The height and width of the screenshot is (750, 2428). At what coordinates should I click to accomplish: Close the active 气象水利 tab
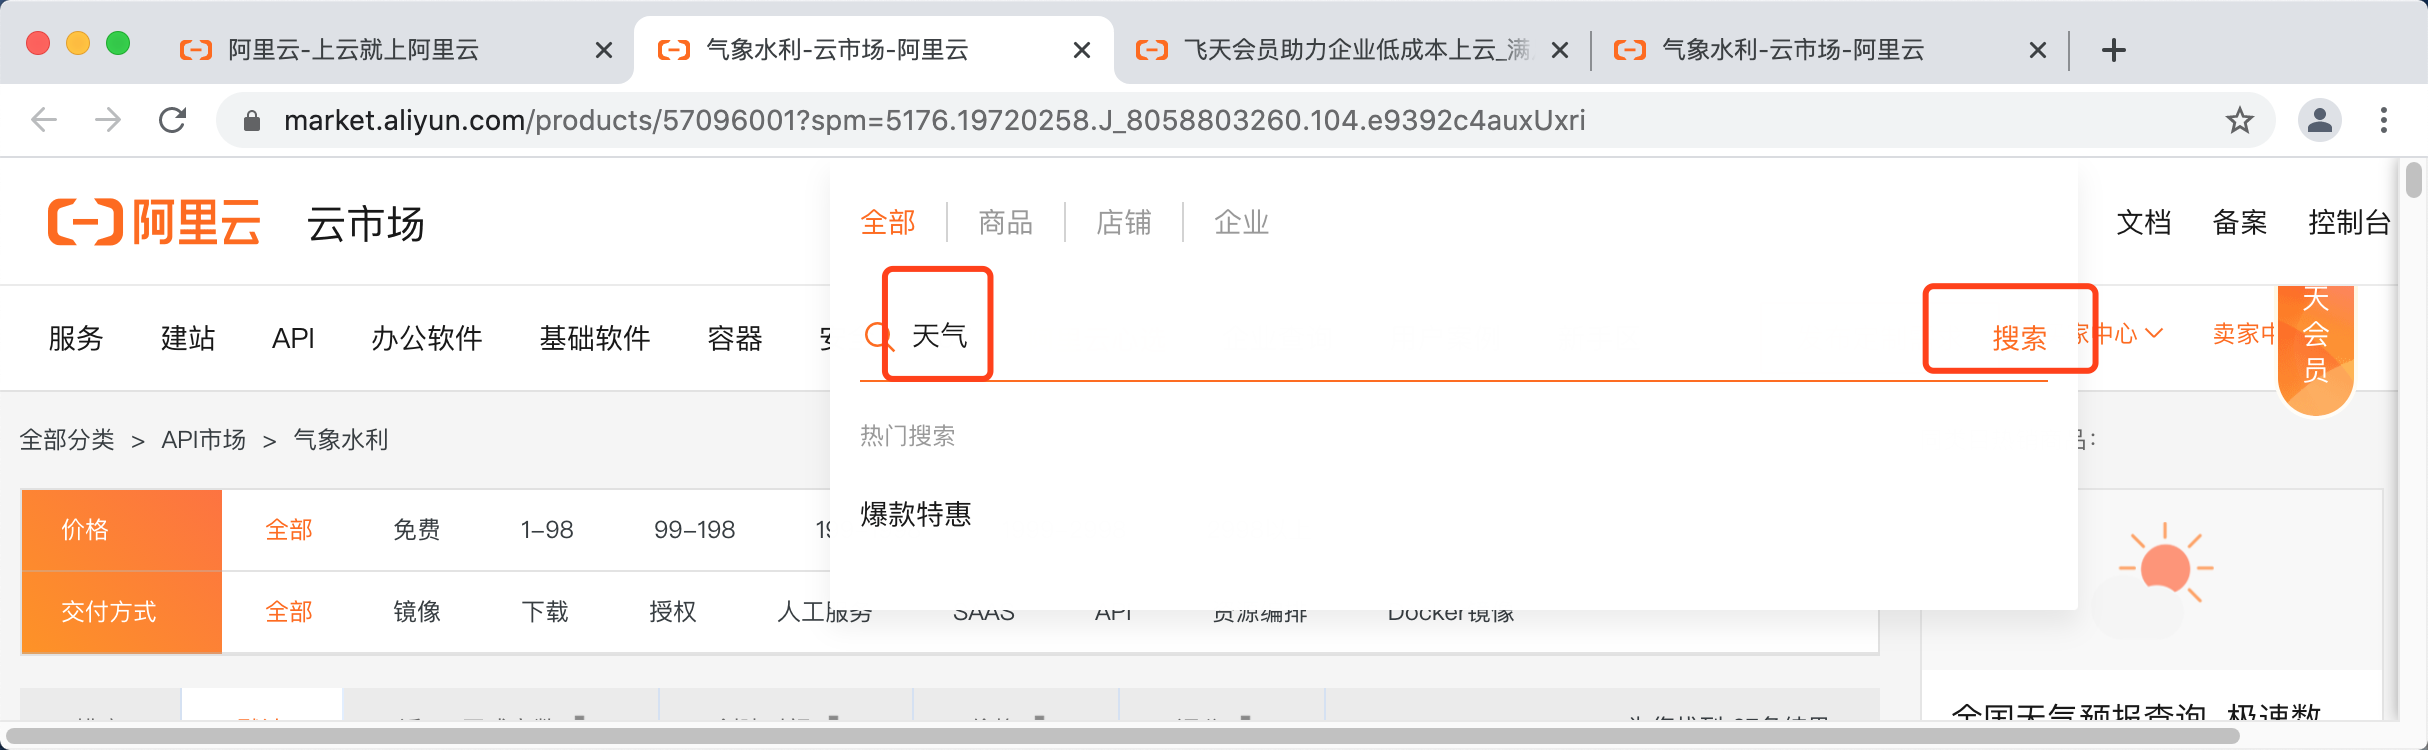(1082, 50)
